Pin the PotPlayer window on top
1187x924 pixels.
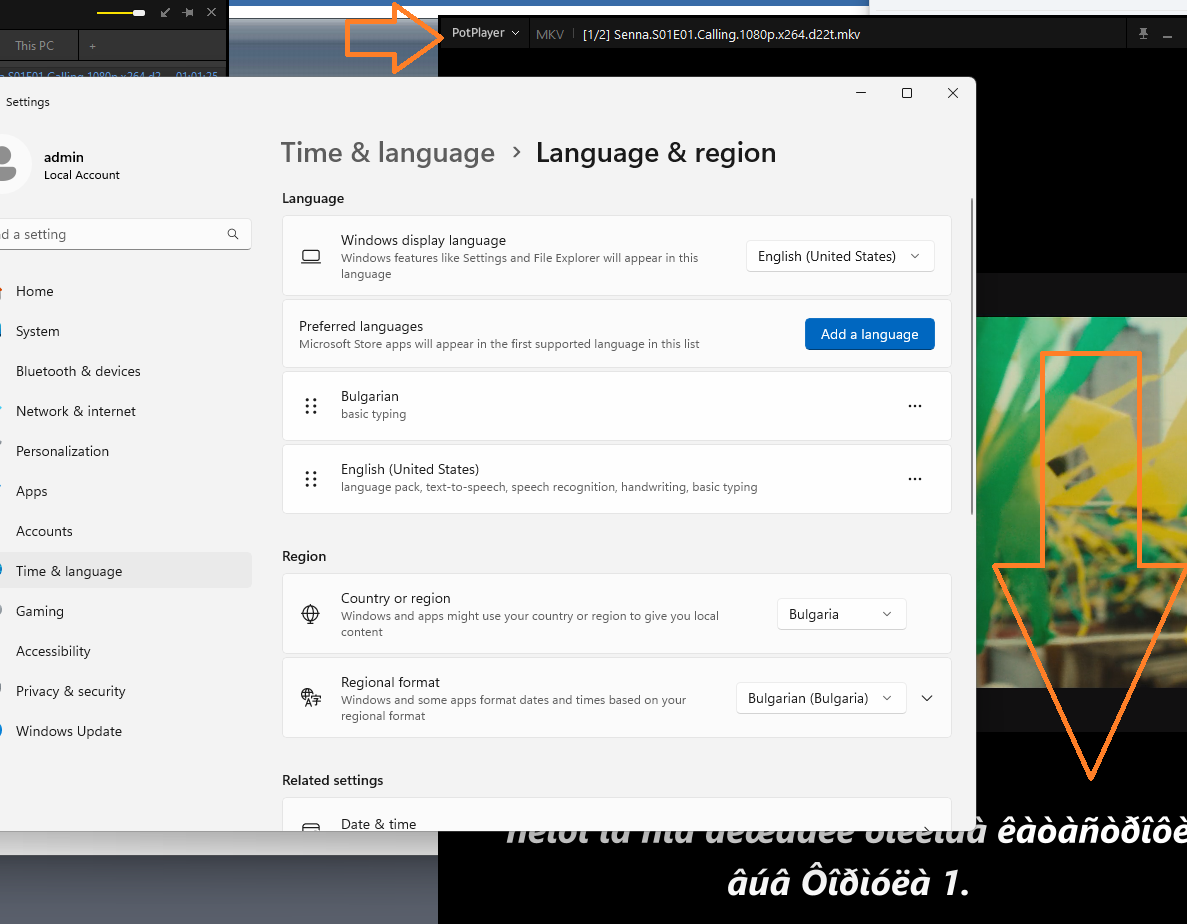(x=1143, y=34)
